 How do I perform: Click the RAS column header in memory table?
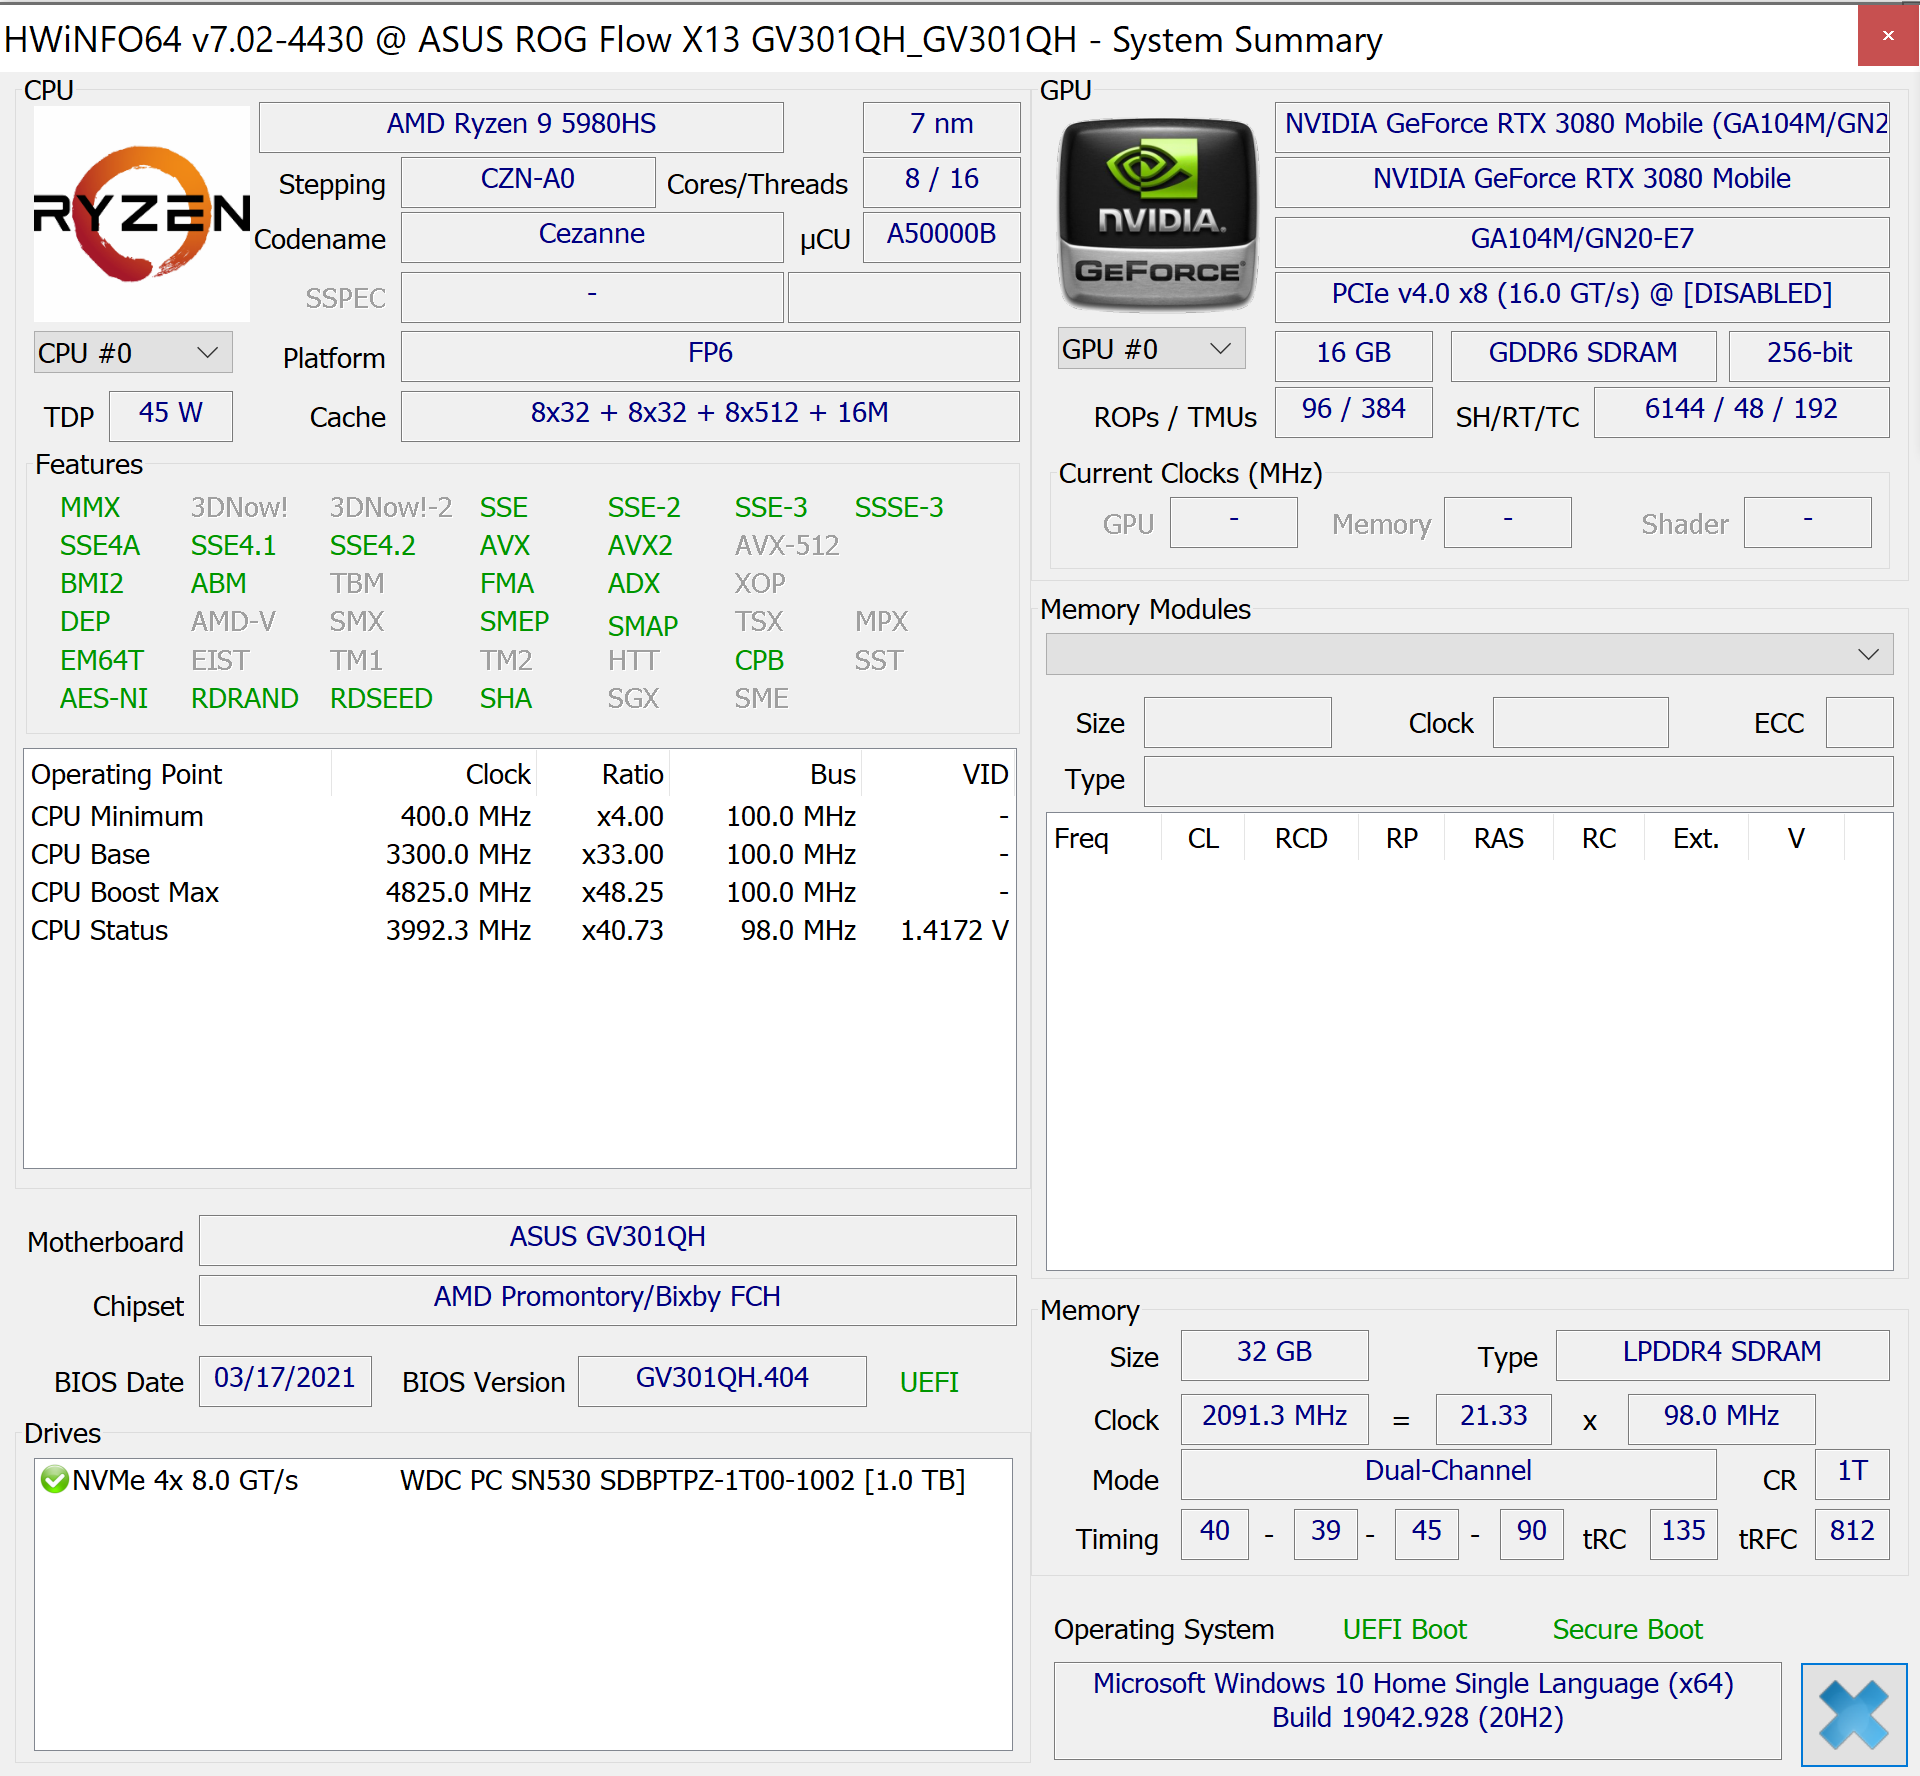pos(1498,838)
